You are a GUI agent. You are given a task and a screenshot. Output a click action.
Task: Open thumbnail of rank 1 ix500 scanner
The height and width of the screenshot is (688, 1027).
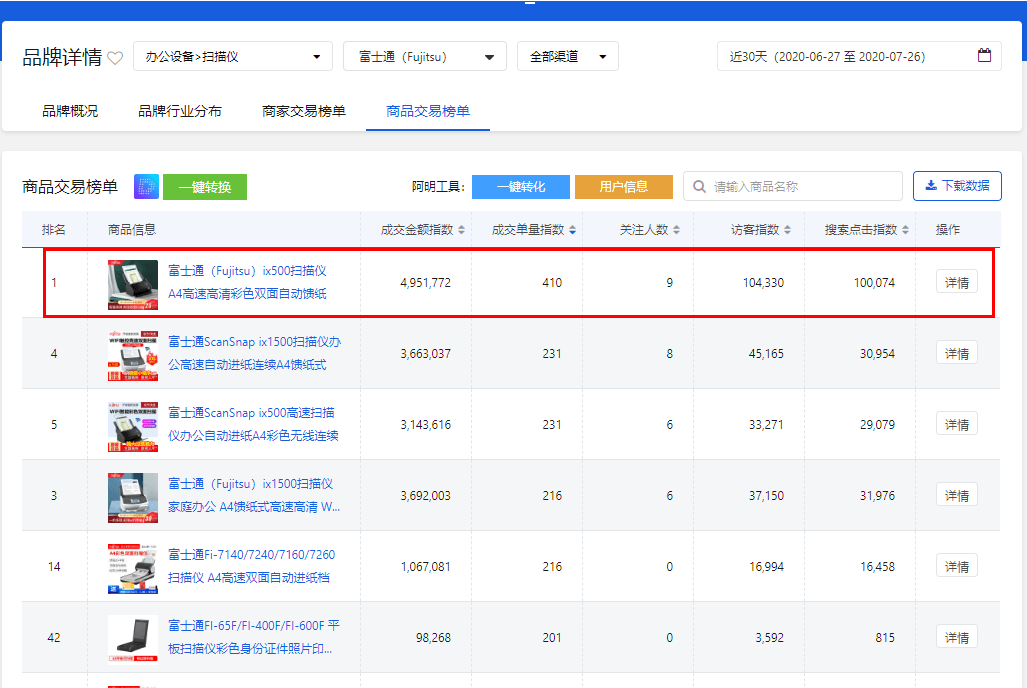click(133, 284)
